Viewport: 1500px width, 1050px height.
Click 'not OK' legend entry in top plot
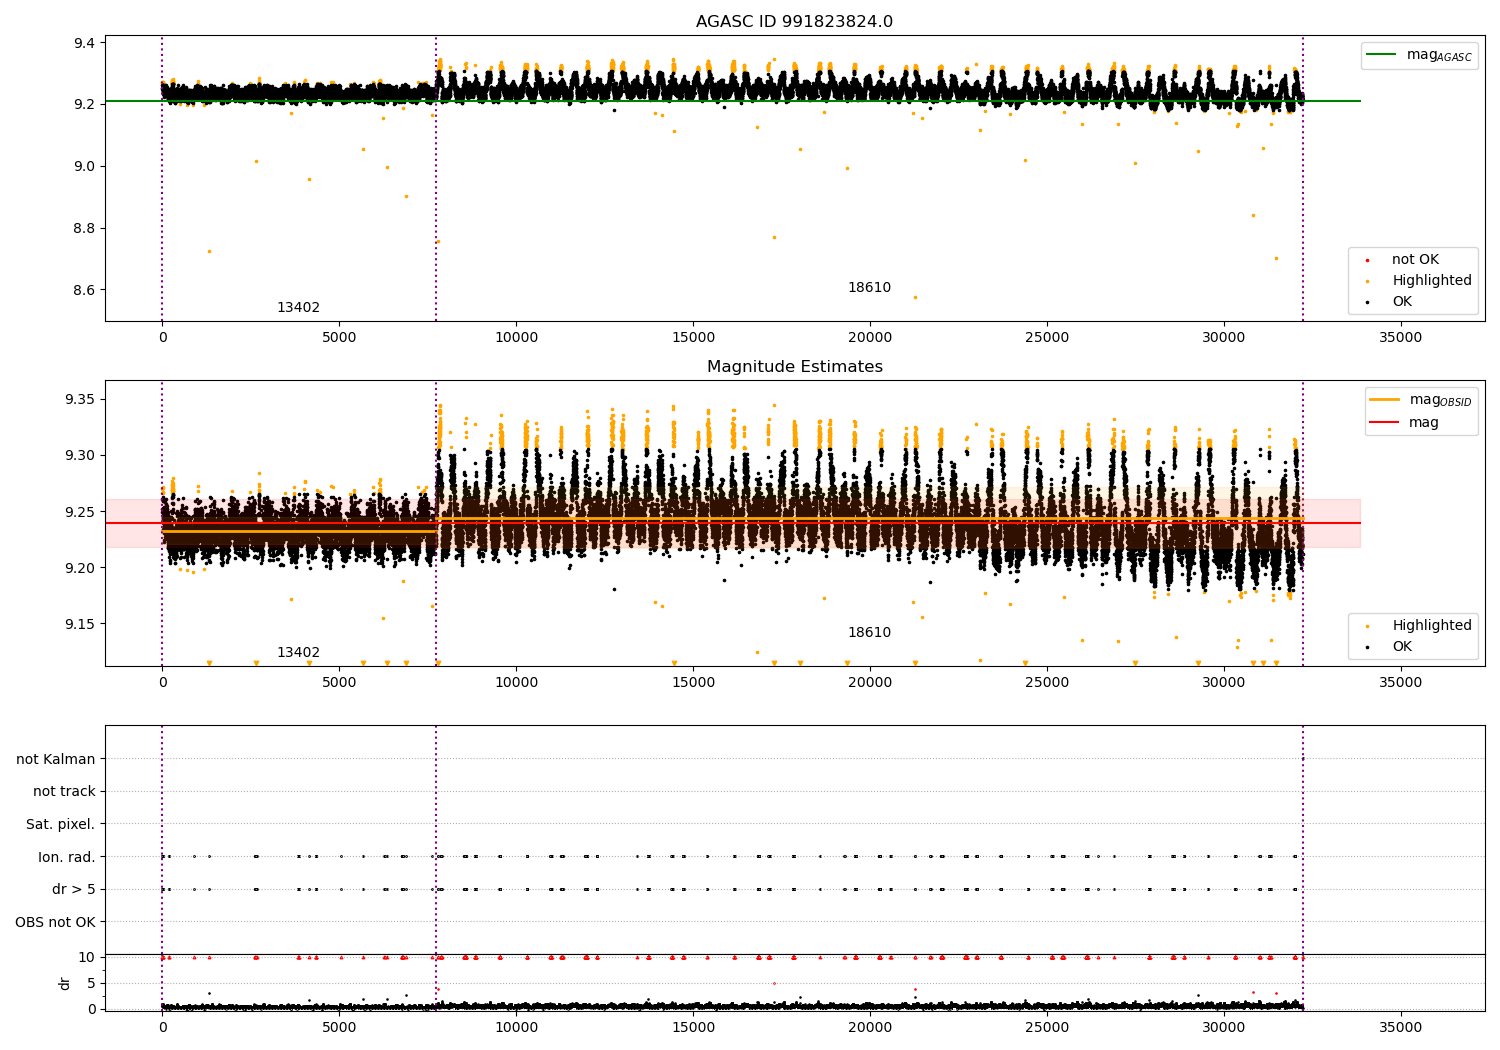1415,260
